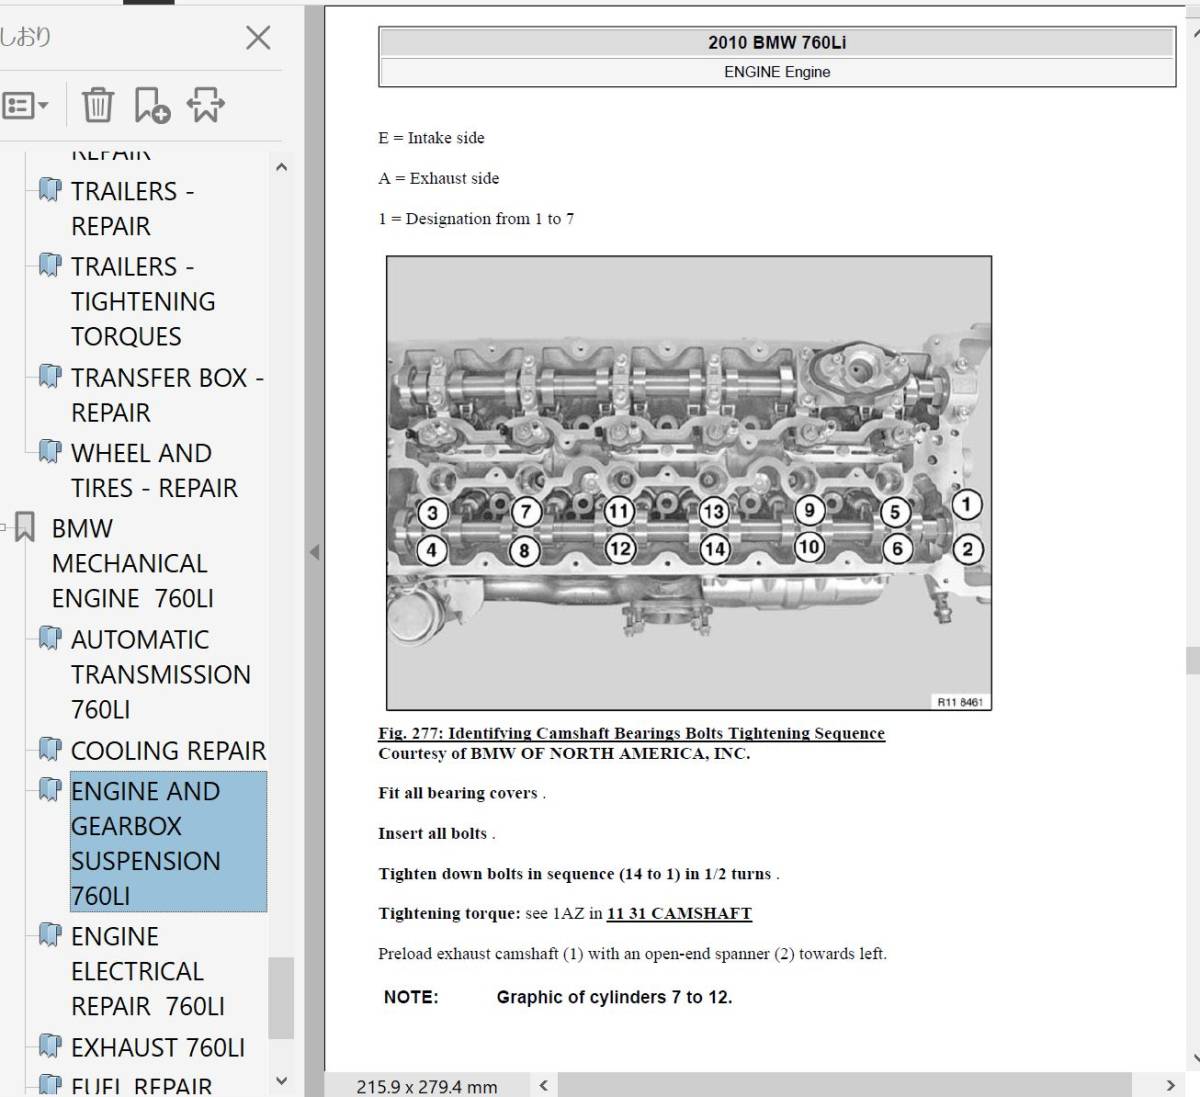The image size is (1200, 1097).
Task: Click the add new bookmark icon
Action: [x=152, y=104]
